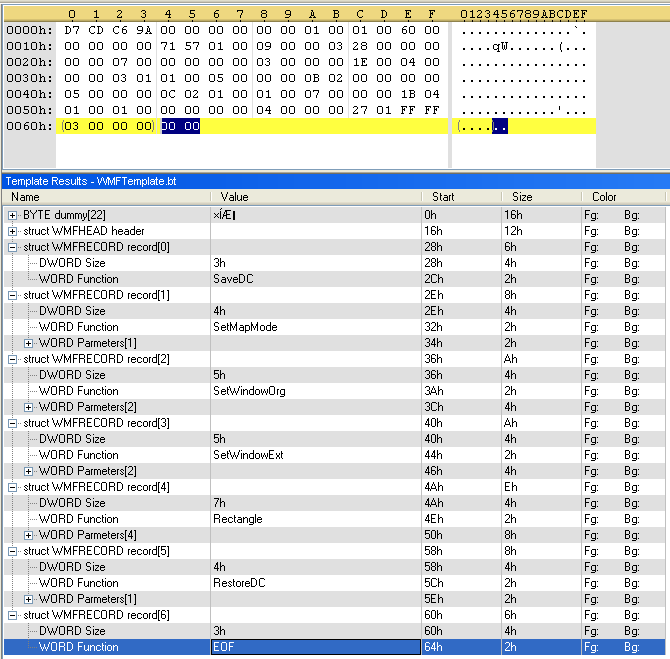
Task: Collapse the WMFRECORD record[6] struct
Action: pyautogui.click(x=13, y=615)
